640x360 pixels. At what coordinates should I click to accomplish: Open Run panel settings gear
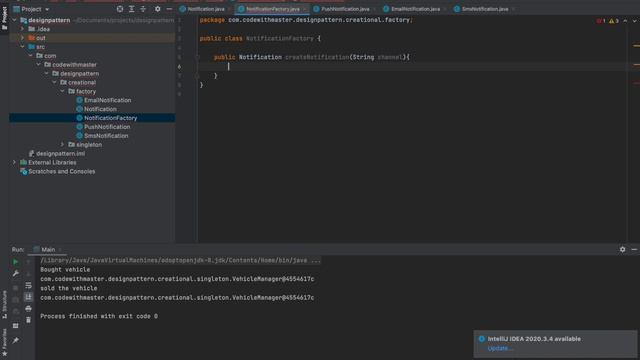[622, 249]
